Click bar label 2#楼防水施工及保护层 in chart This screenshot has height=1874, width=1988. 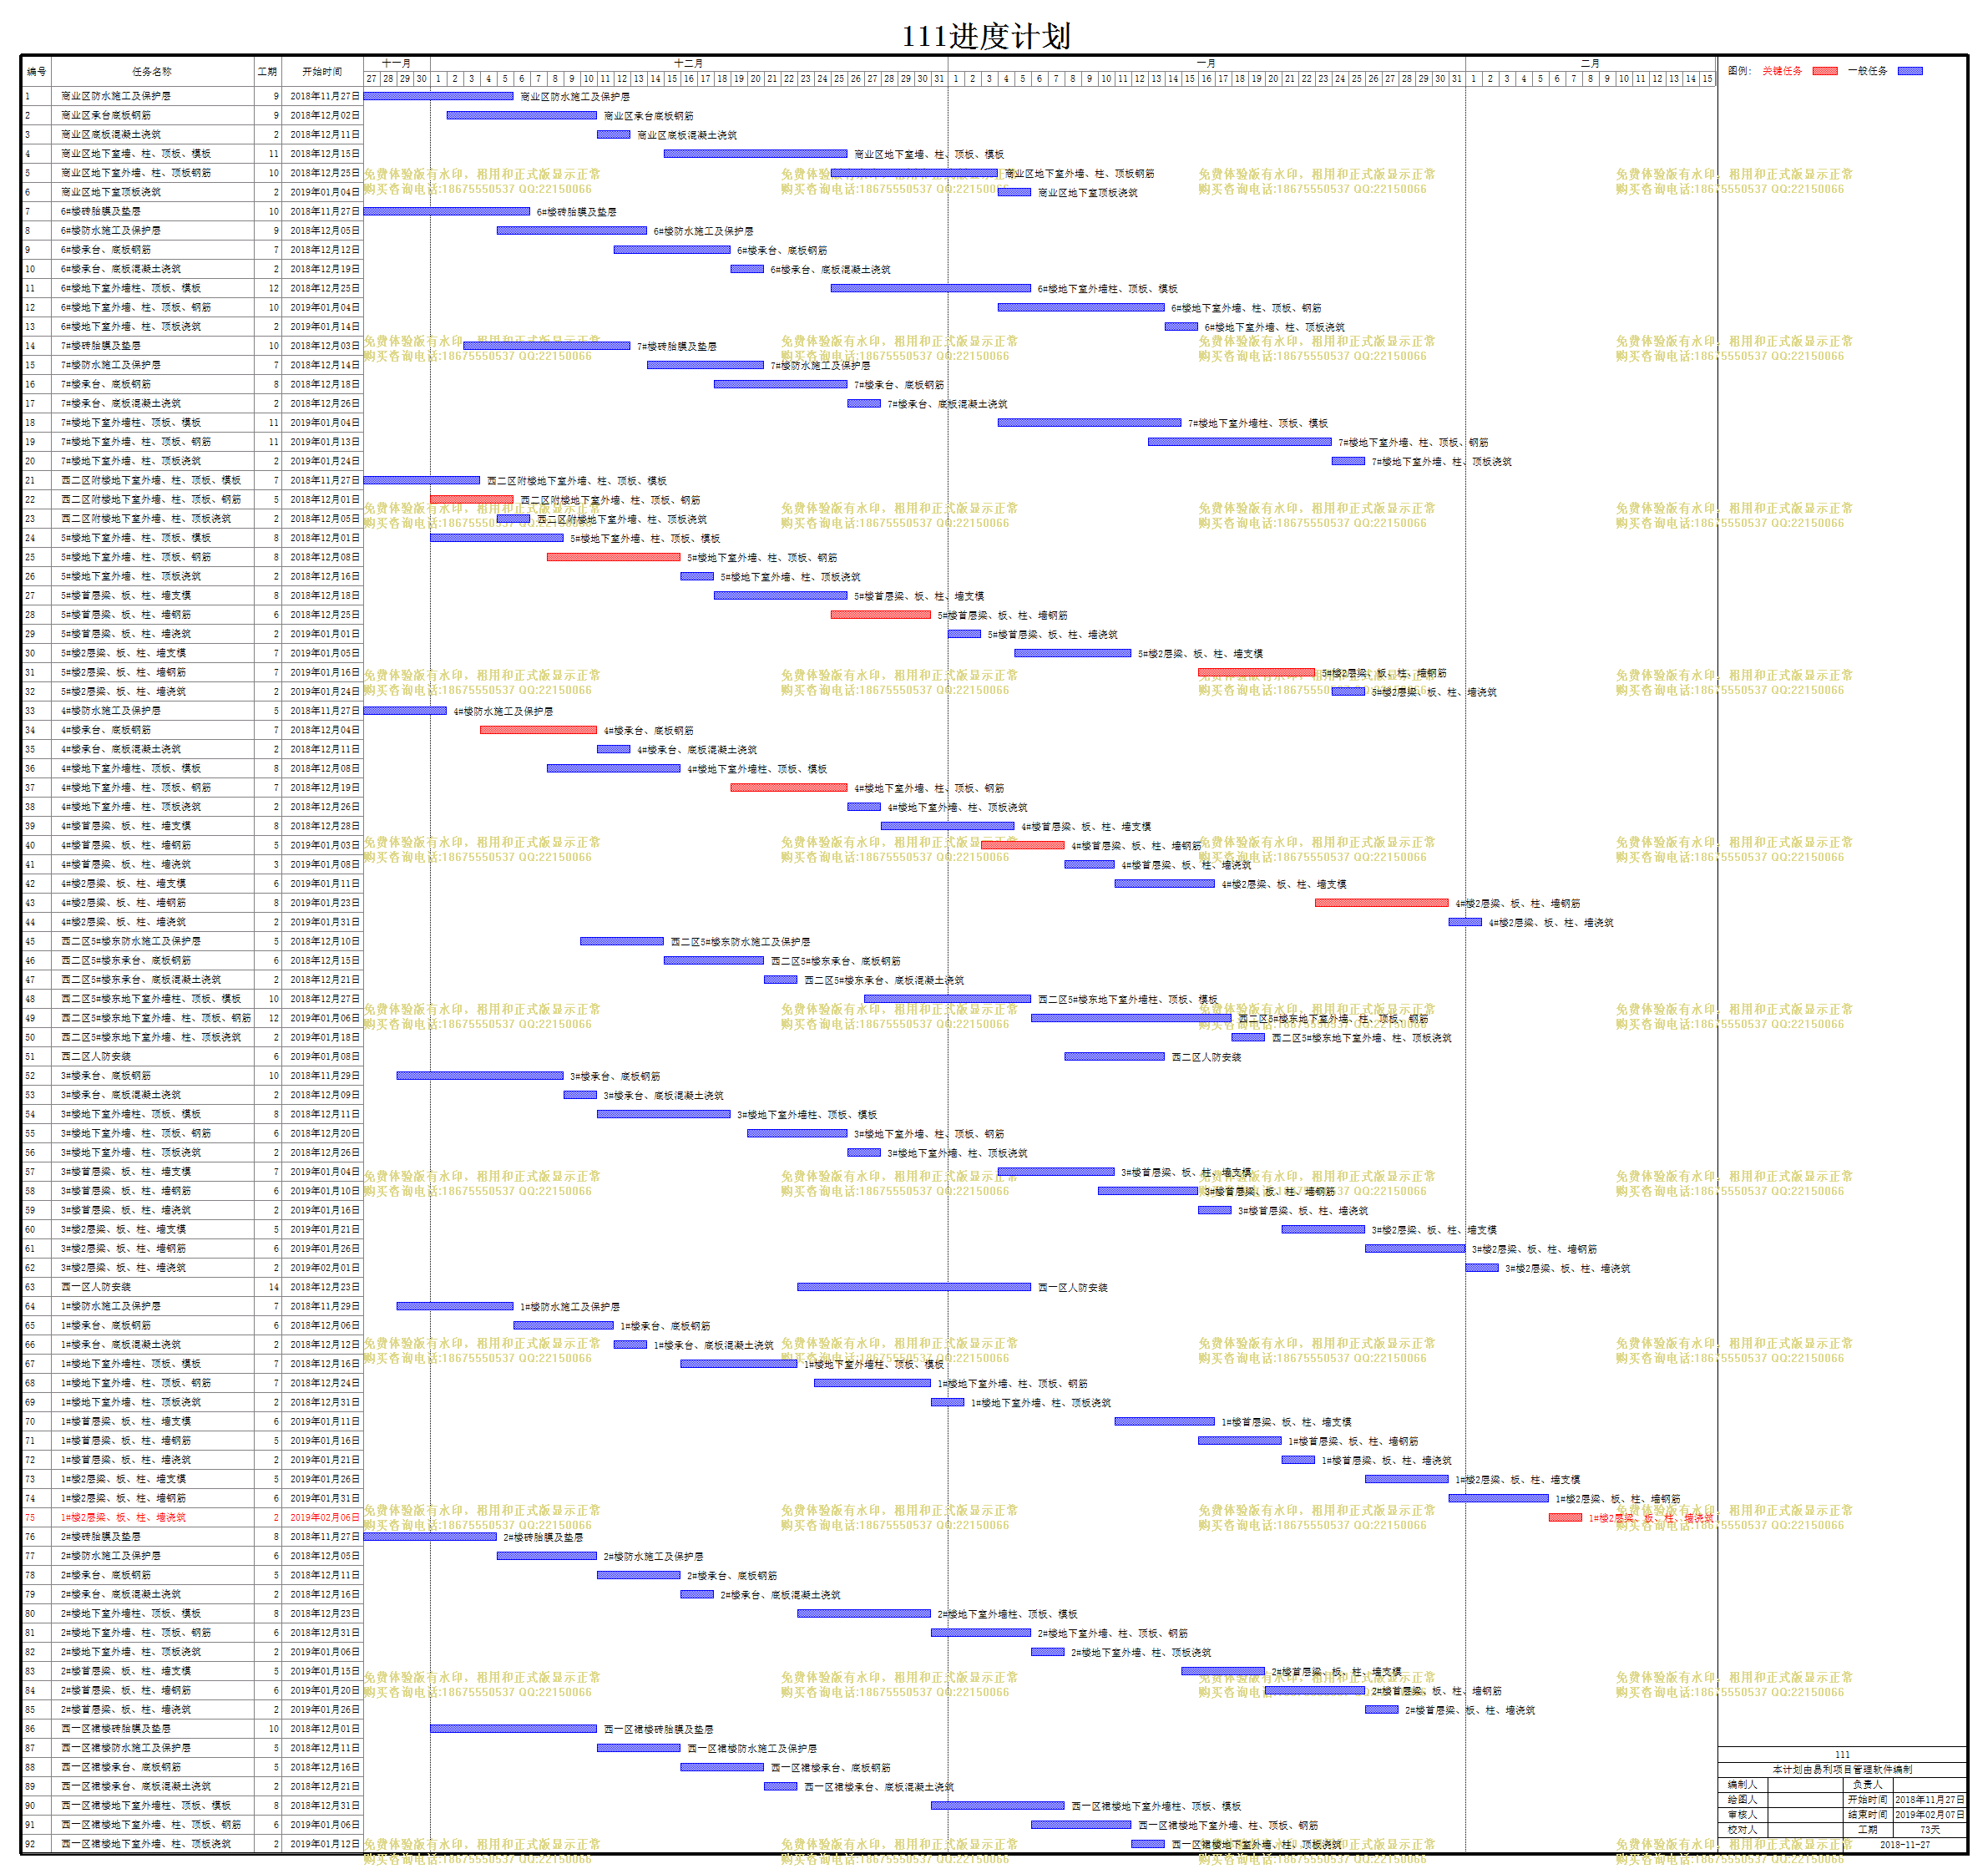(x=653, y=1557)
